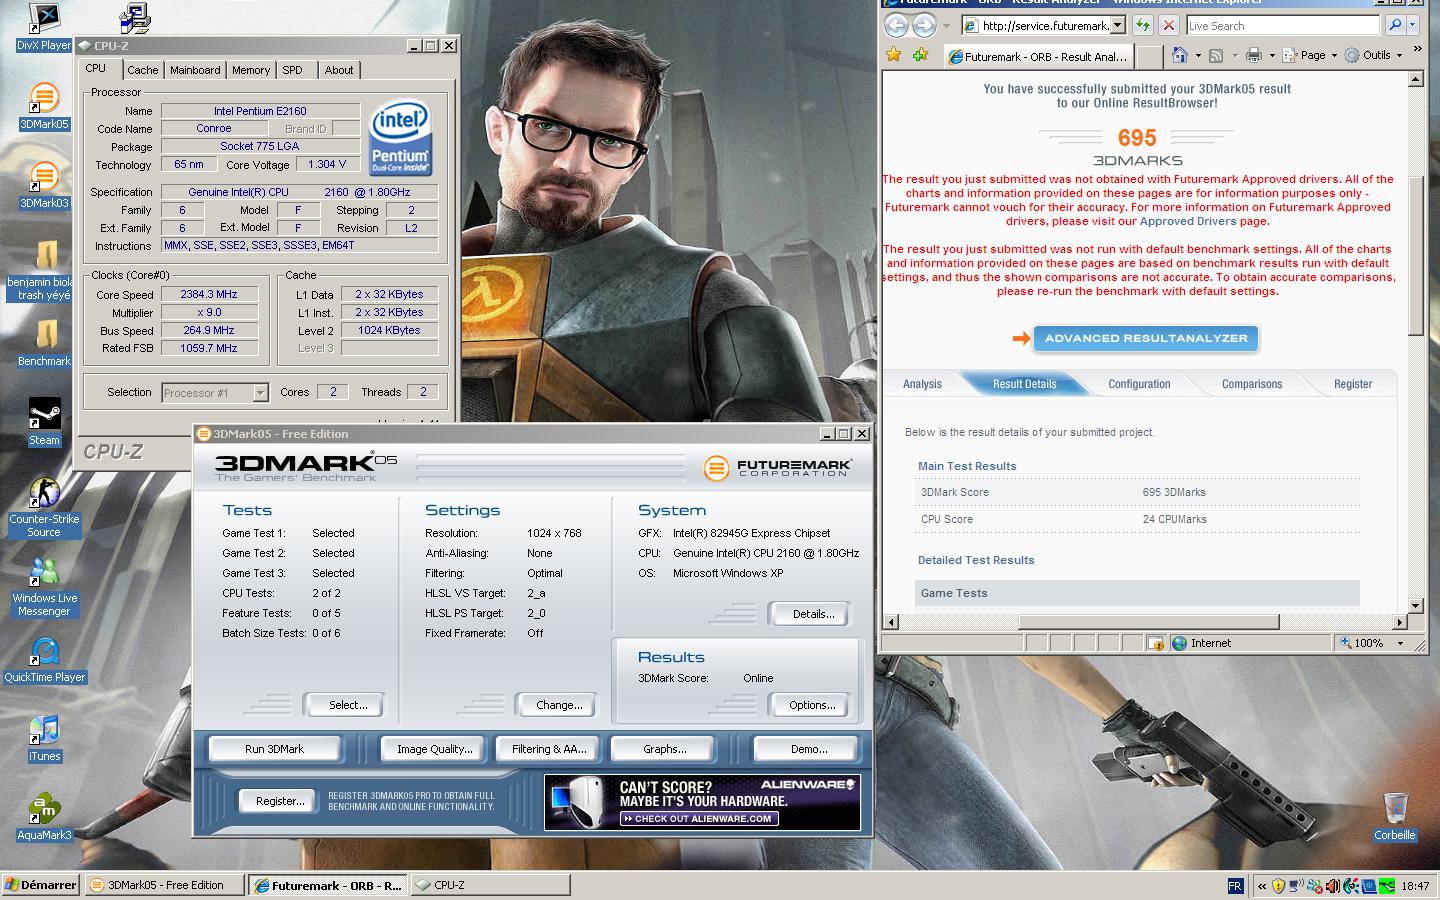Start Windows Live Messenger from desktop
This screenshot has height=900, width=1440.
point(44,587)
